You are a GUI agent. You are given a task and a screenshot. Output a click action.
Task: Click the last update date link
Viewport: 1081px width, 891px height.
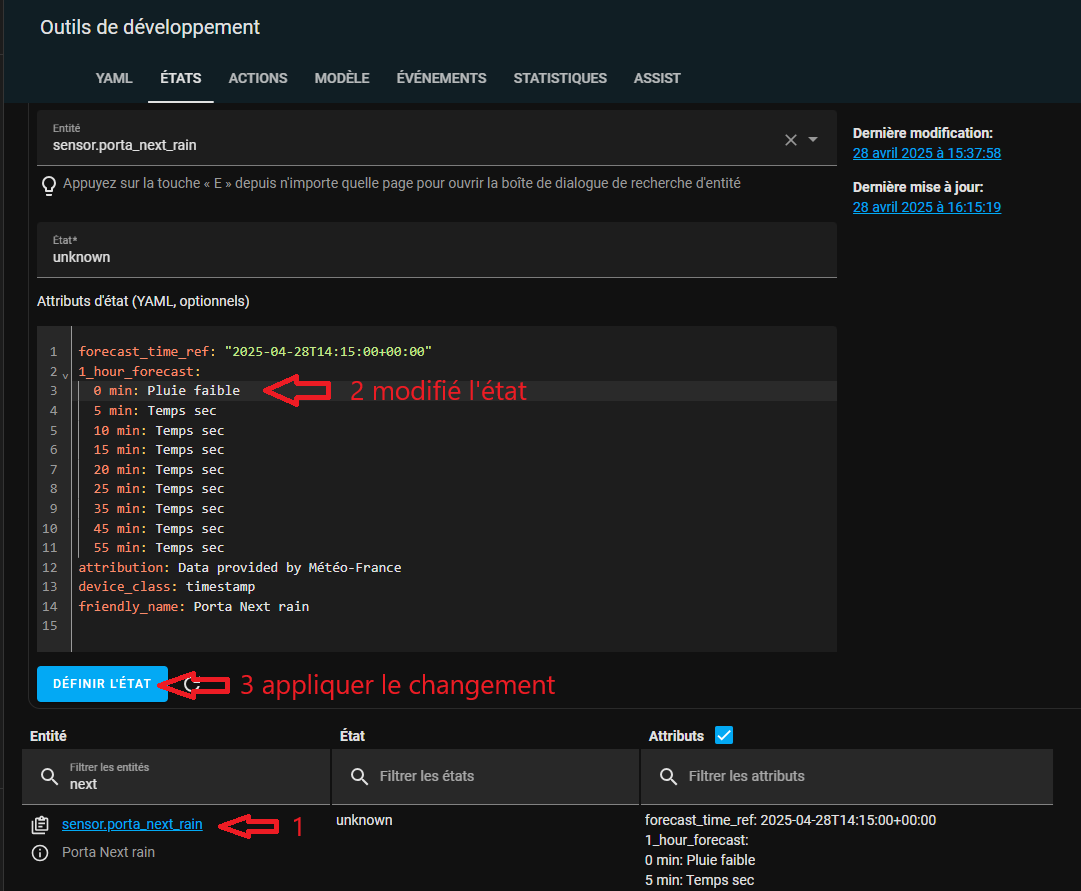click(x=927, y=207)
